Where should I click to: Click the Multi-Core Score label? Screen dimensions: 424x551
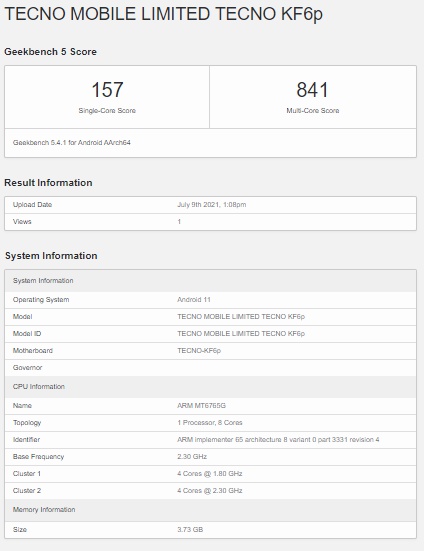click(x=313, y=110)
